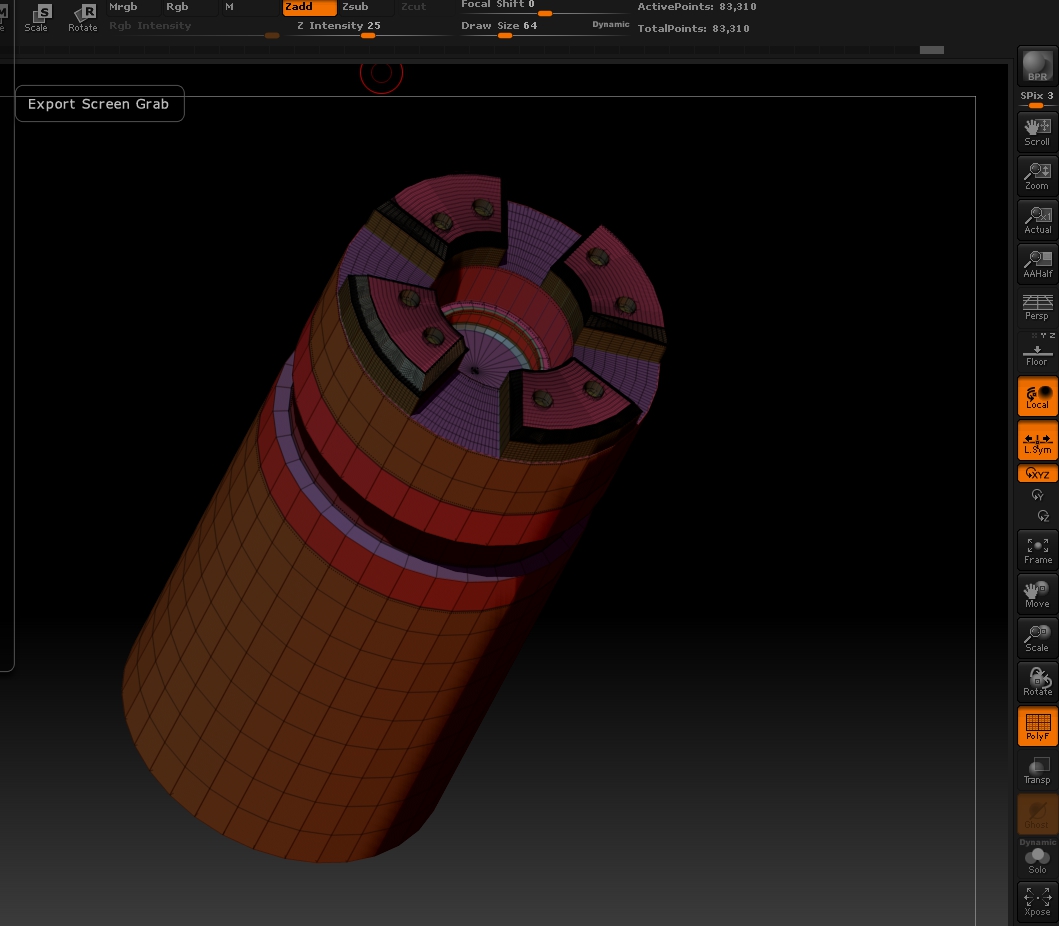Toggle Persp perspective distortion
The height and width of the screenshot is (926, 1059).
point(1037,307)
